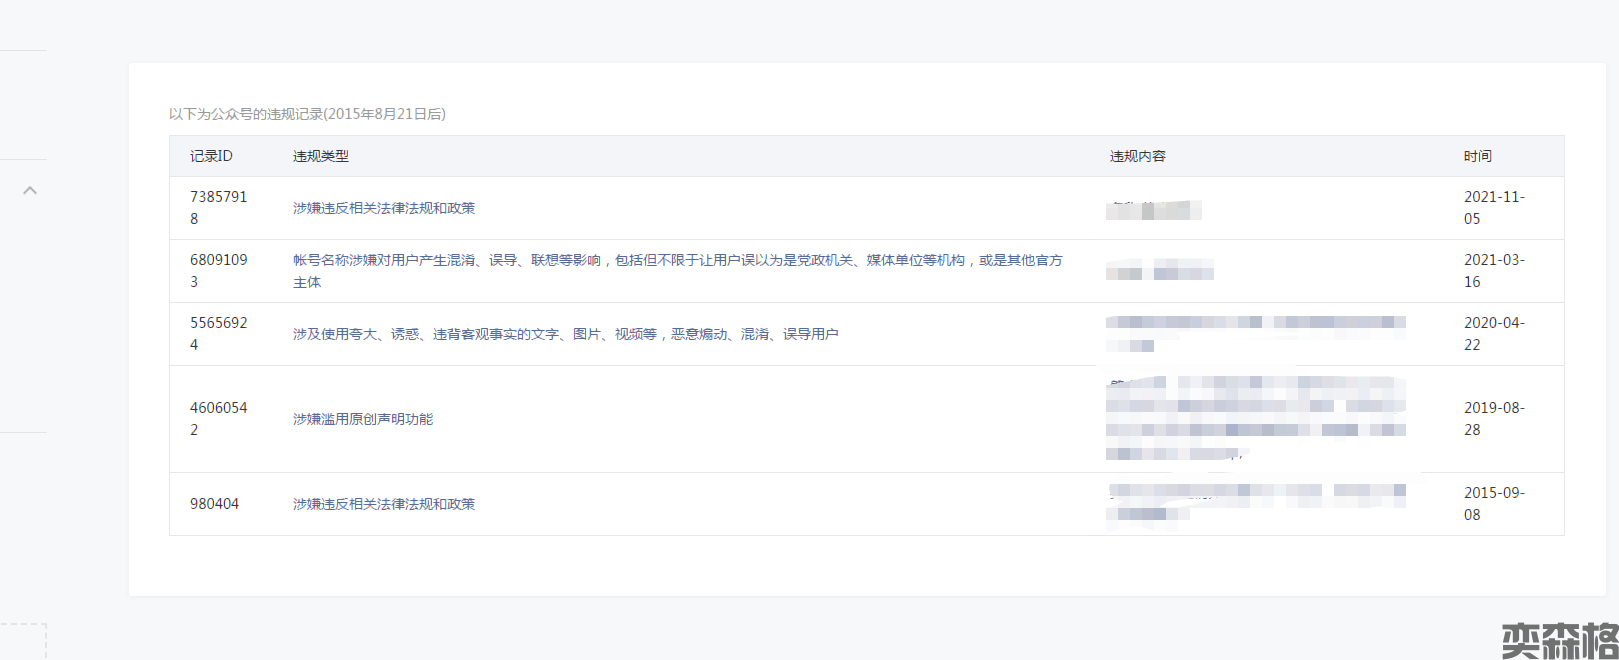Click the blurred violation content dated 2019-08-28
The height and width of the screenshot is (660, 1619).
click(1255, 419)
